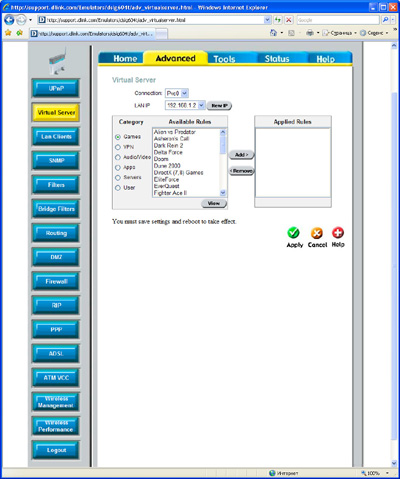Open the address bar history dropdown
Screen dimensions: 400x479
coord(267,20)
